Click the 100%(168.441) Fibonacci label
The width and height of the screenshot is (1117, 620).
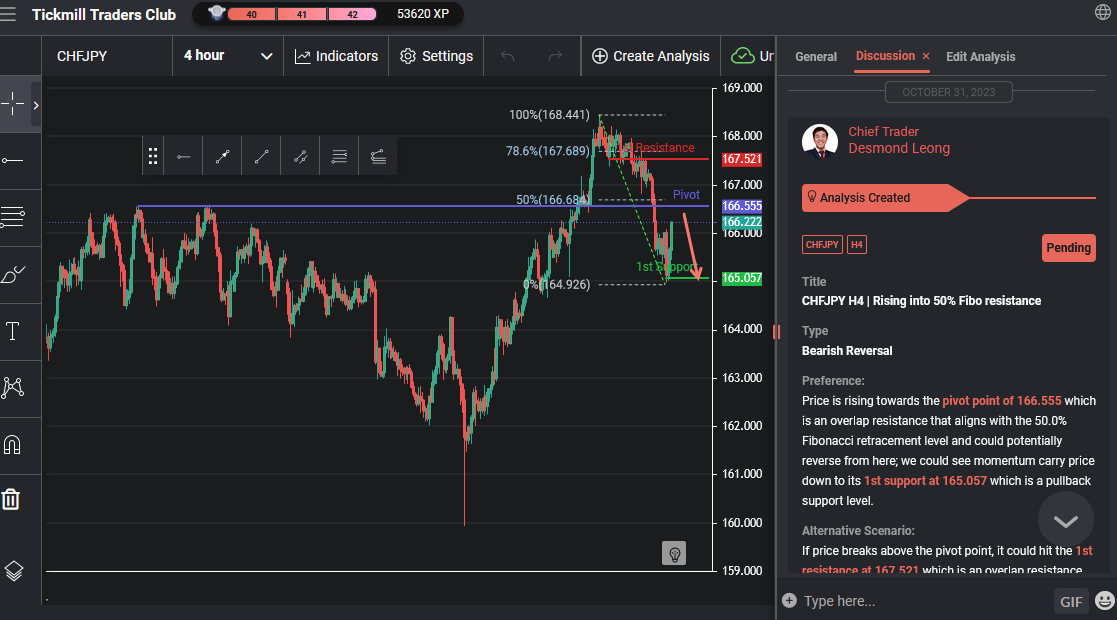(549, 115)
